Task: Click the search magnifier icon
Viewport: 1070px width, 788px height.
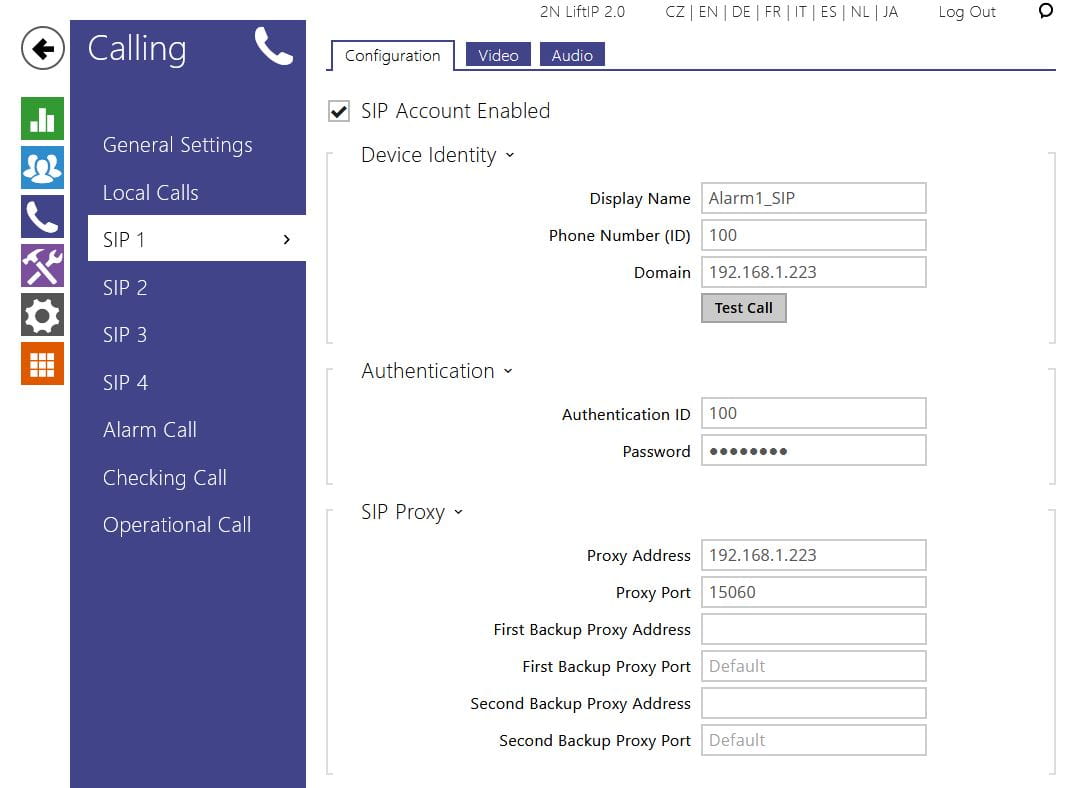Action: (x=1045, y=11)
